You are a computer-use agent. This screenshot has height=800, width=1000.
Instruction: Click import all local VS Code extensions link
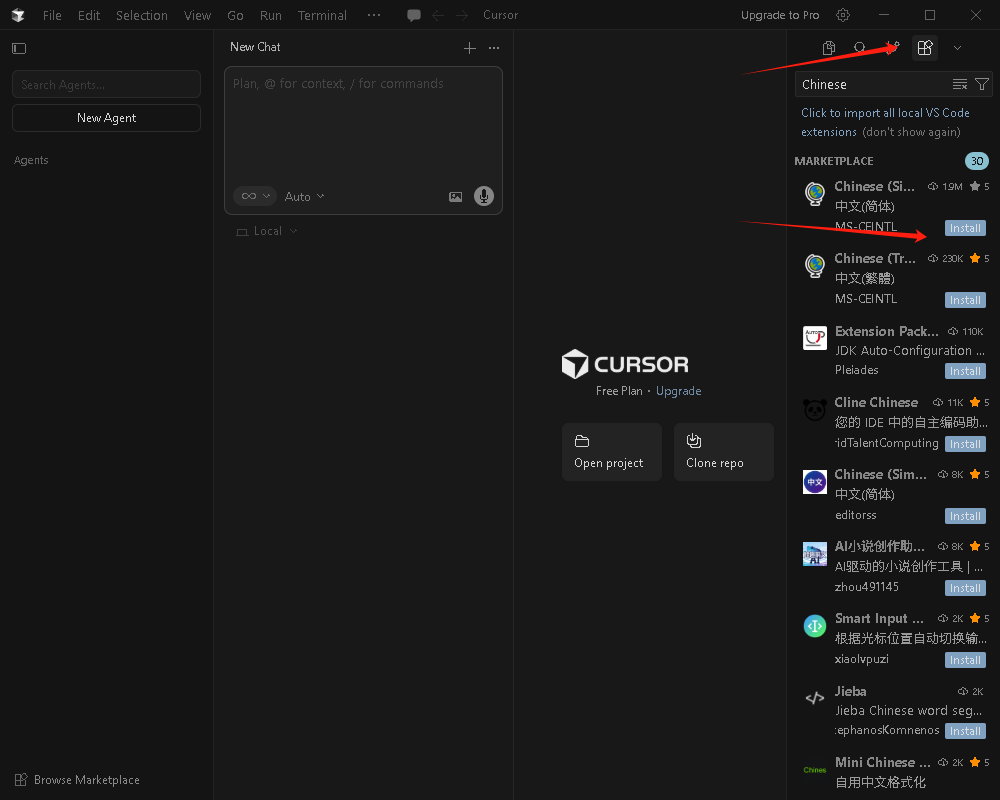885,113
